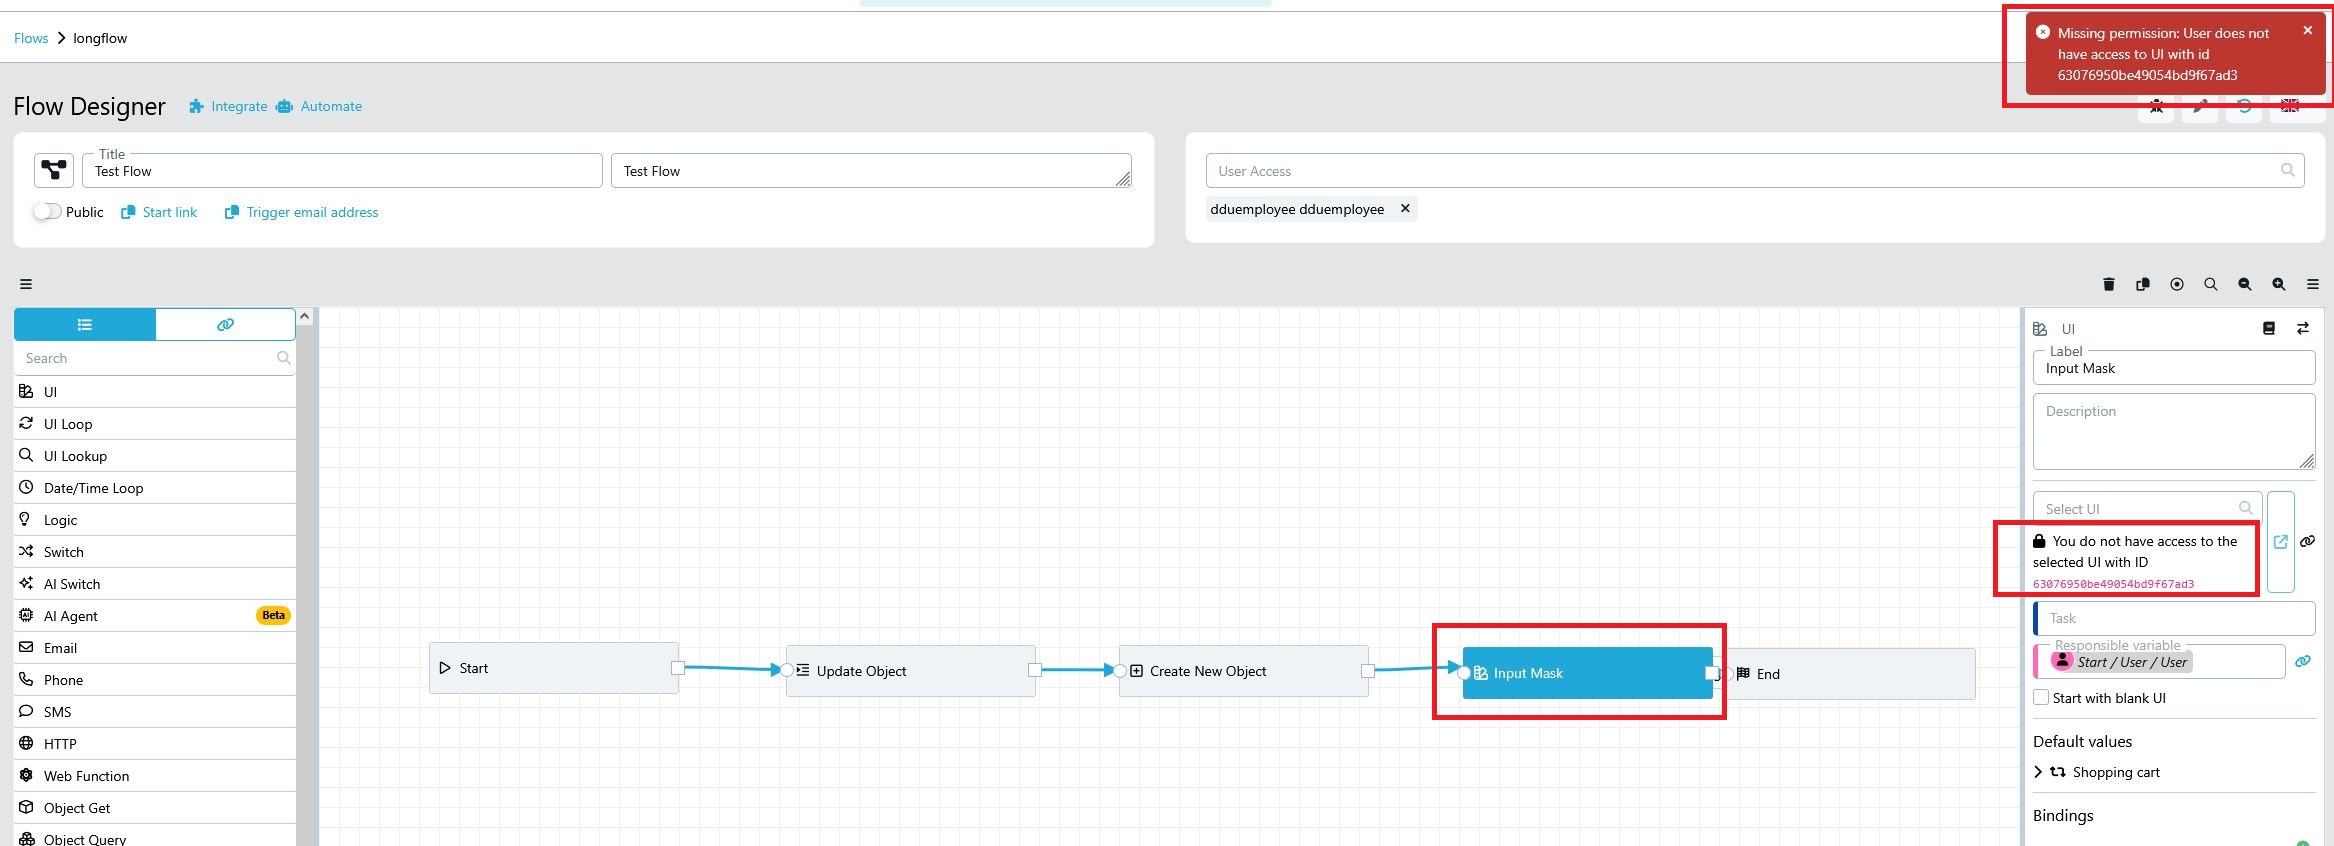2334x846 pixels.
Task: Open the right hamburger menu in toolbar
Action: pos(2313,284)
